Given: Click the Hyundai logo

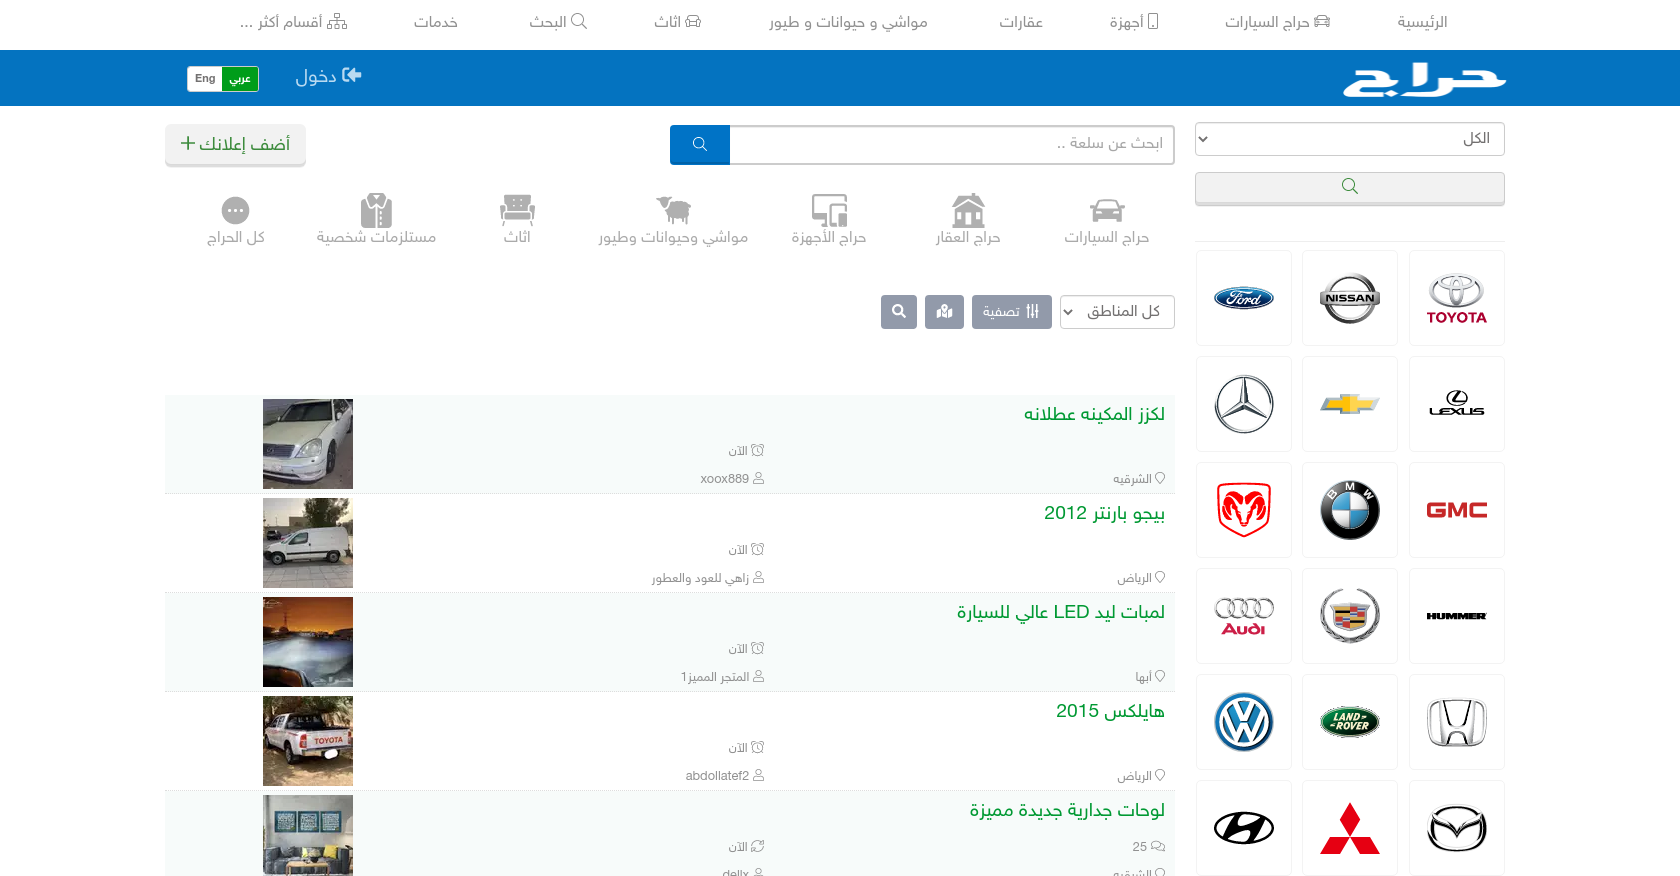Looking at the screenshot, I should [x=1244, y=828].
